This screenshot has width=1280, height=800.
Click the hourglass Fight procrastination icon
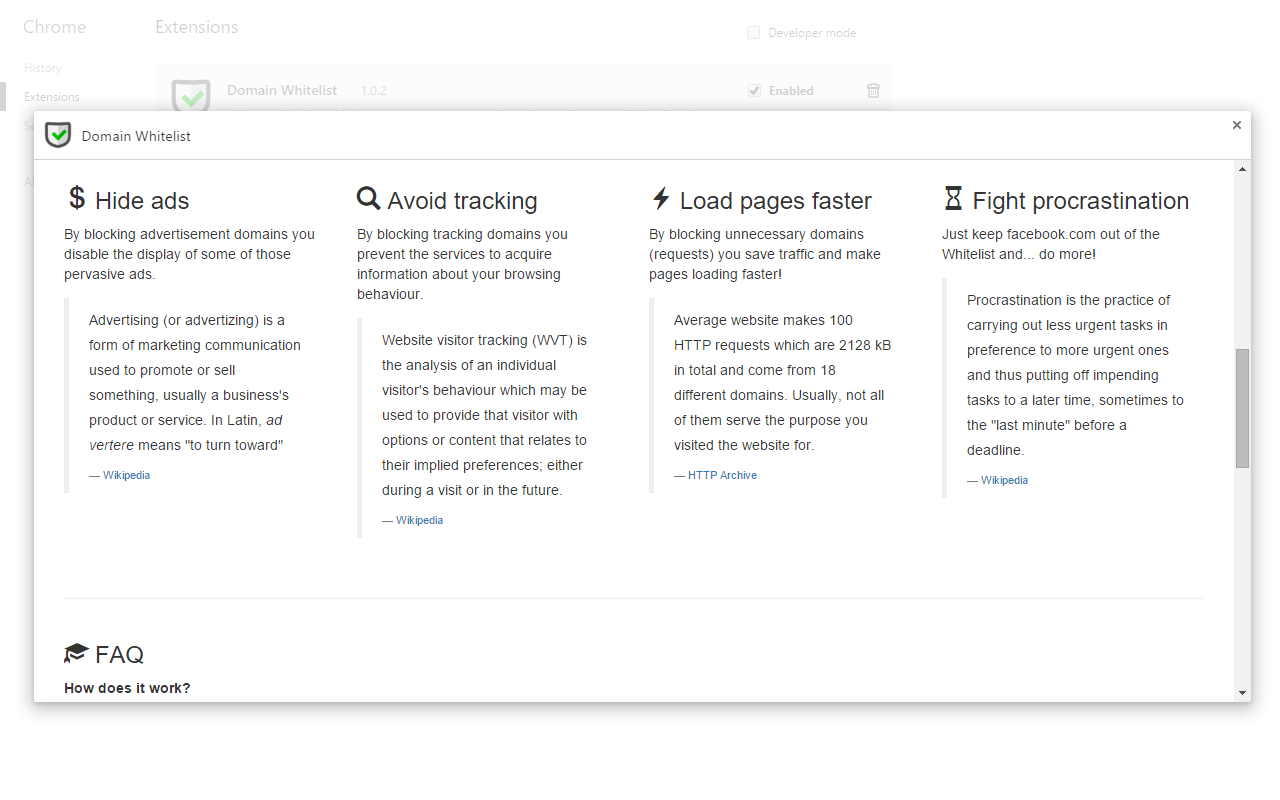coord(953,198)
